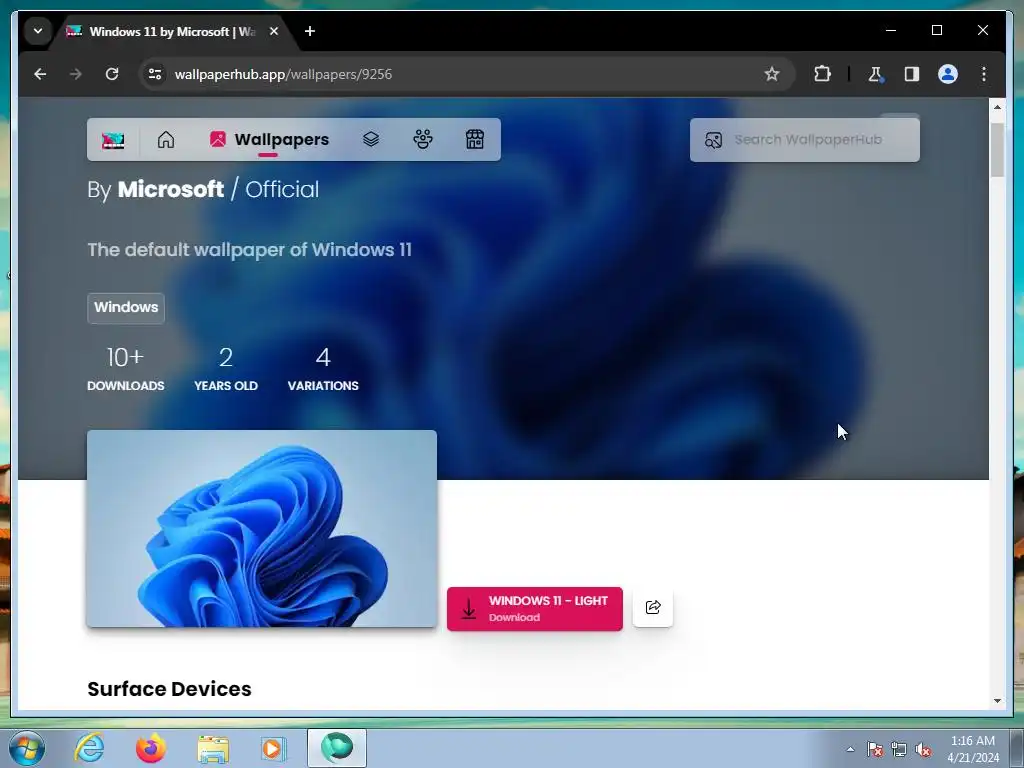Go back to the previous page
1024x768 pixels.
click(40, 74)
